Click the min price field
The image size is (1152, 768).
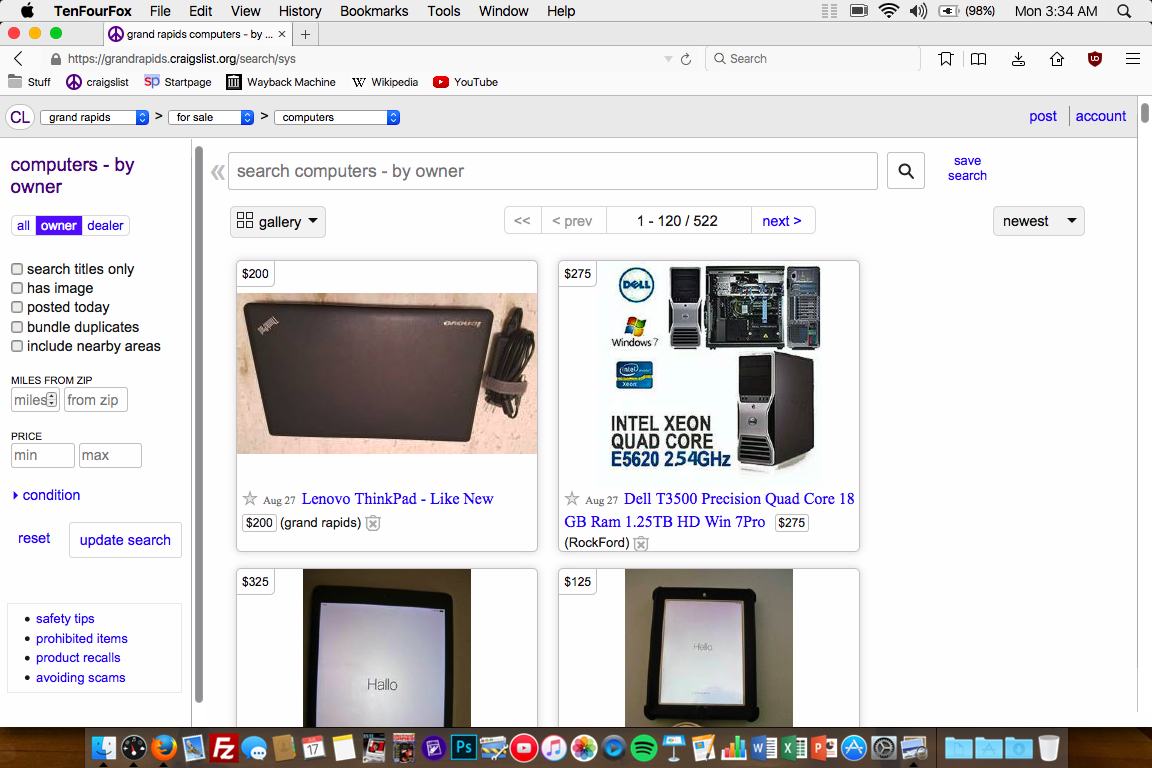coord(43,456)
